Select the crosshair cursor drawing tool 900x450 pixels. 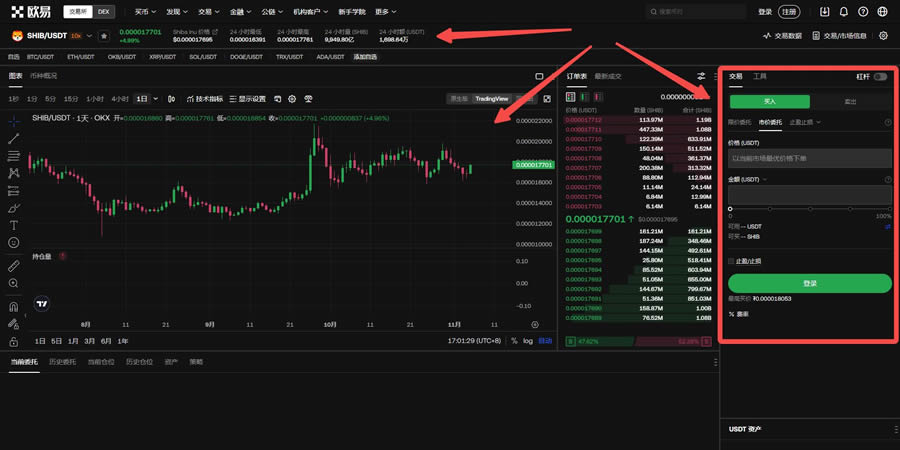[14, 119]
